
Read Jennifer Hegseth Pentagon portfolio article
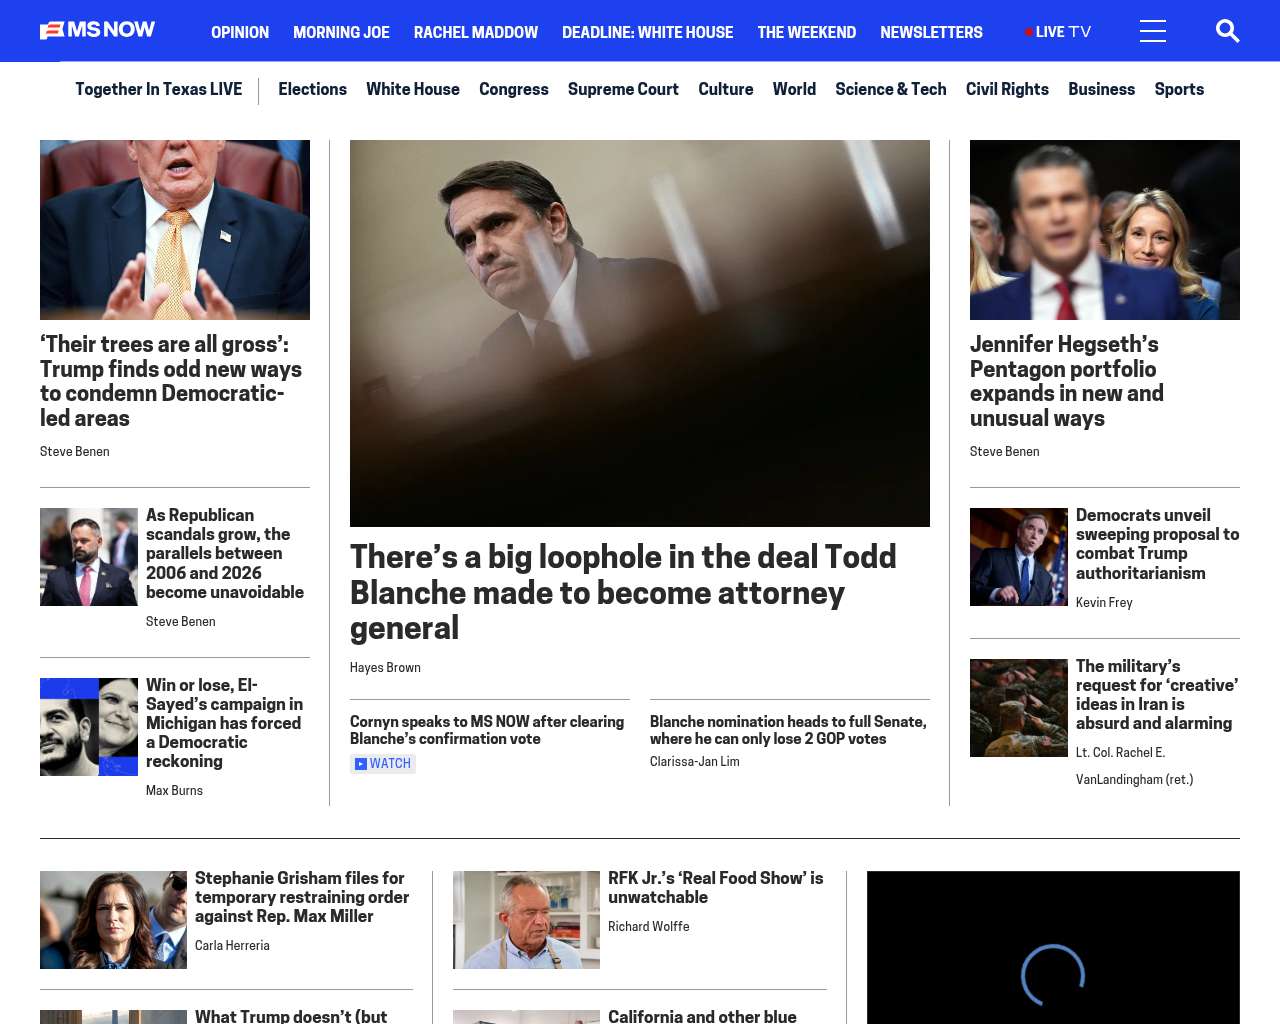tap(1067, 381)
